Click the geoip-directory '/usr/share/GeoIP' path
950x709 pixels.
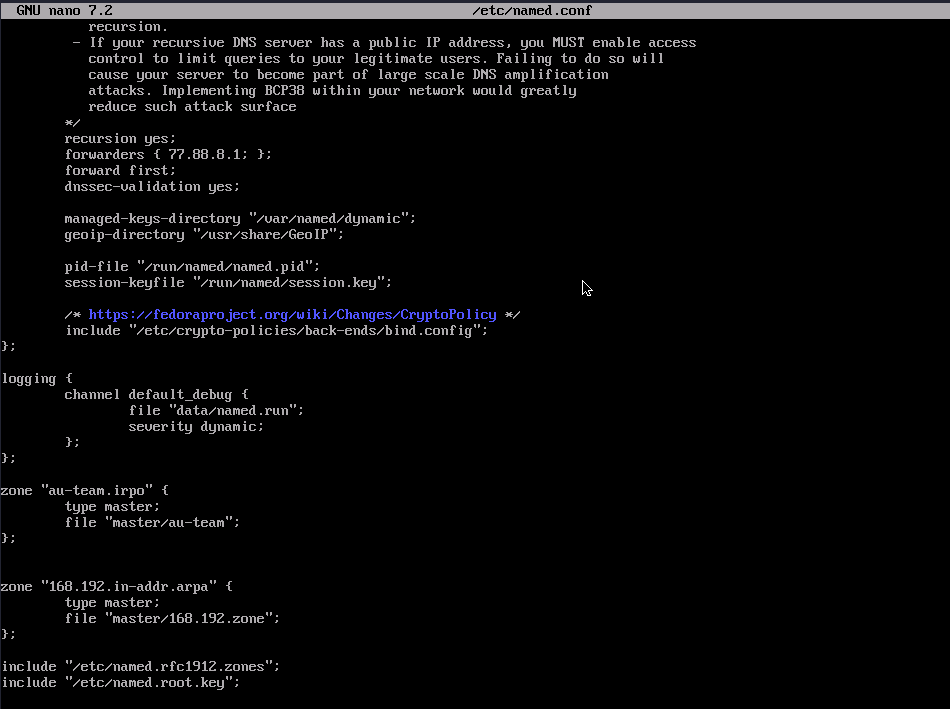click(268, 235)
